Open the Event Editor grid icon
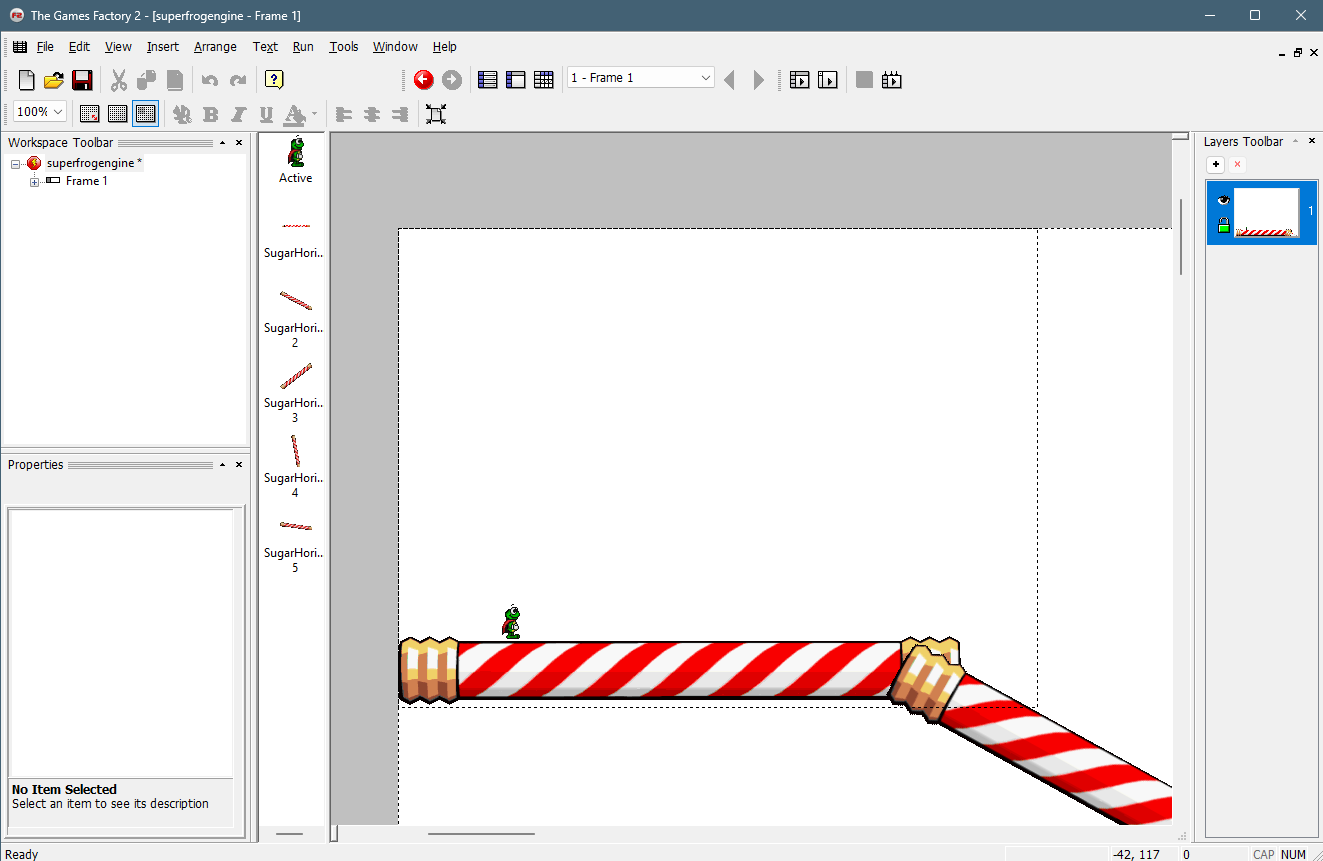The image size is (1323, 861). [544, 80]
